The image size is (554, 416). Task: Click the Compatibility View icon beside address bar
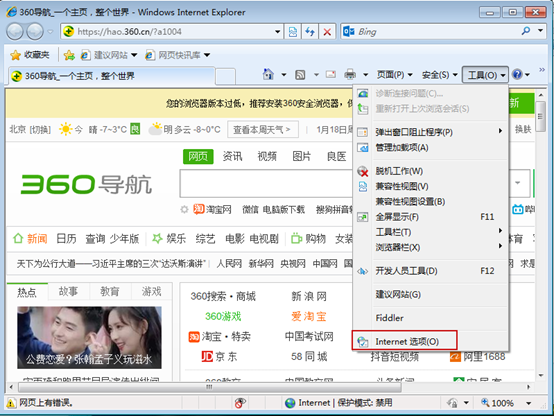coord(293,32)
